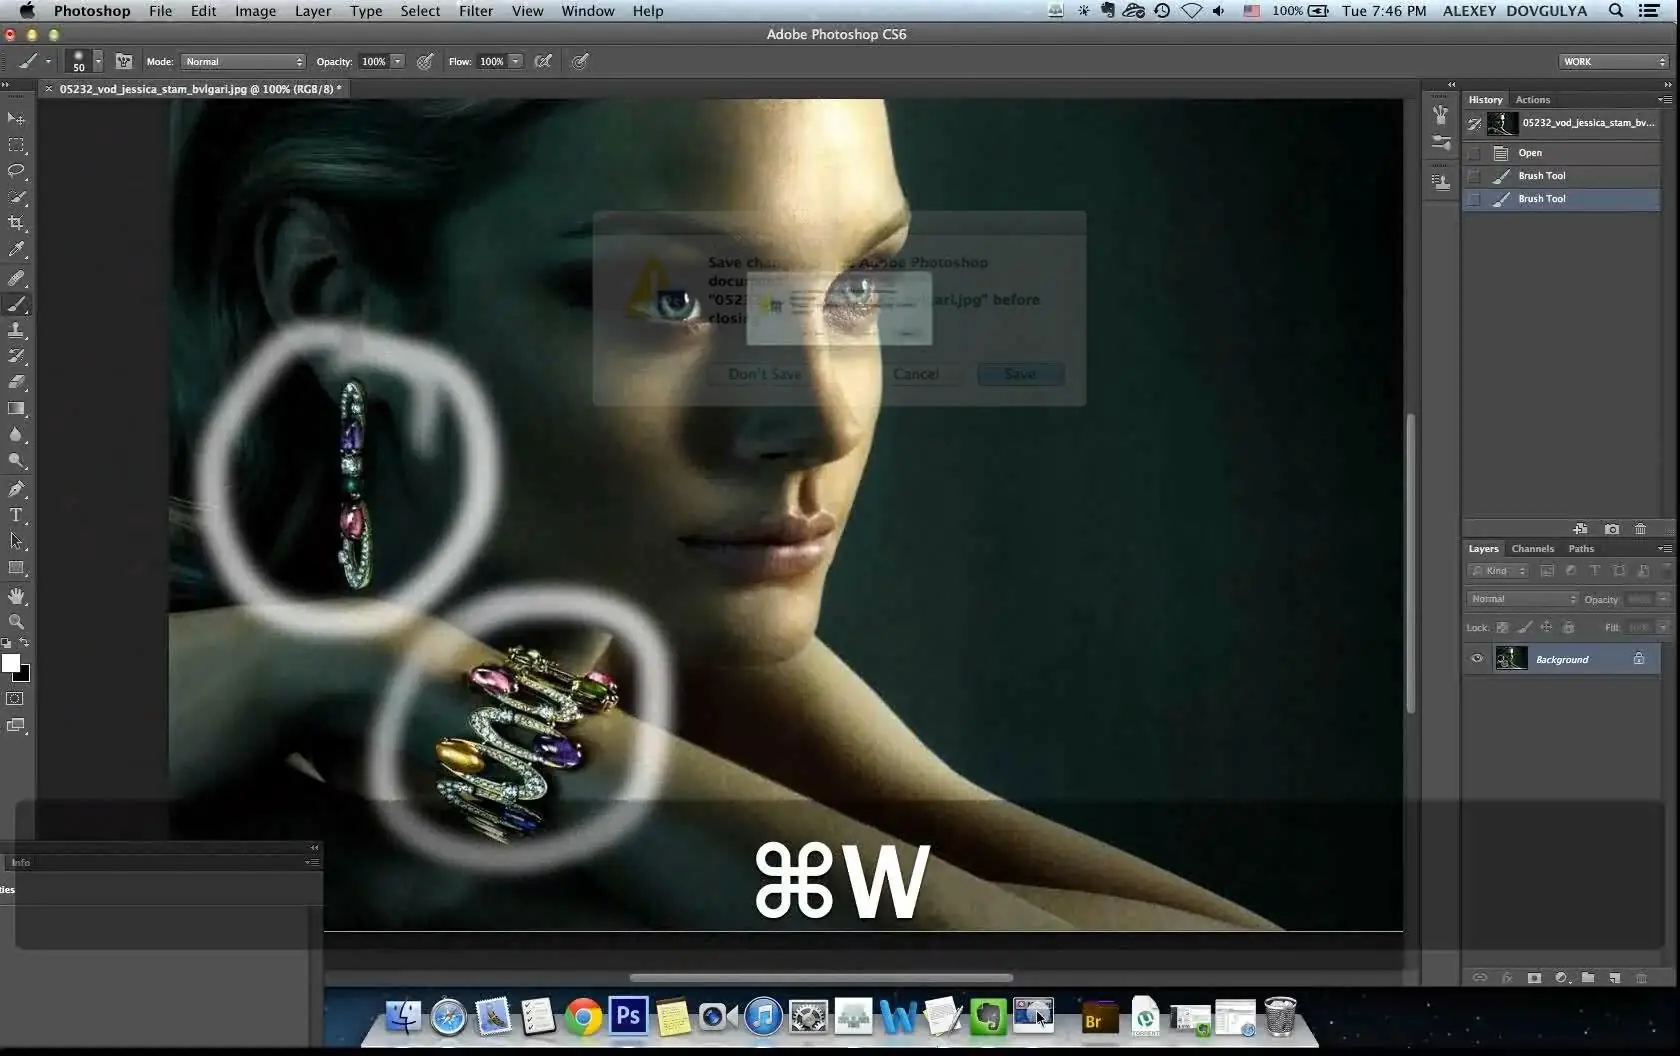Image resolution: width=1680 pixels, height=1056 pixels.
Task: Set the foreground color swatch
Action: click(x=10, y=663)
